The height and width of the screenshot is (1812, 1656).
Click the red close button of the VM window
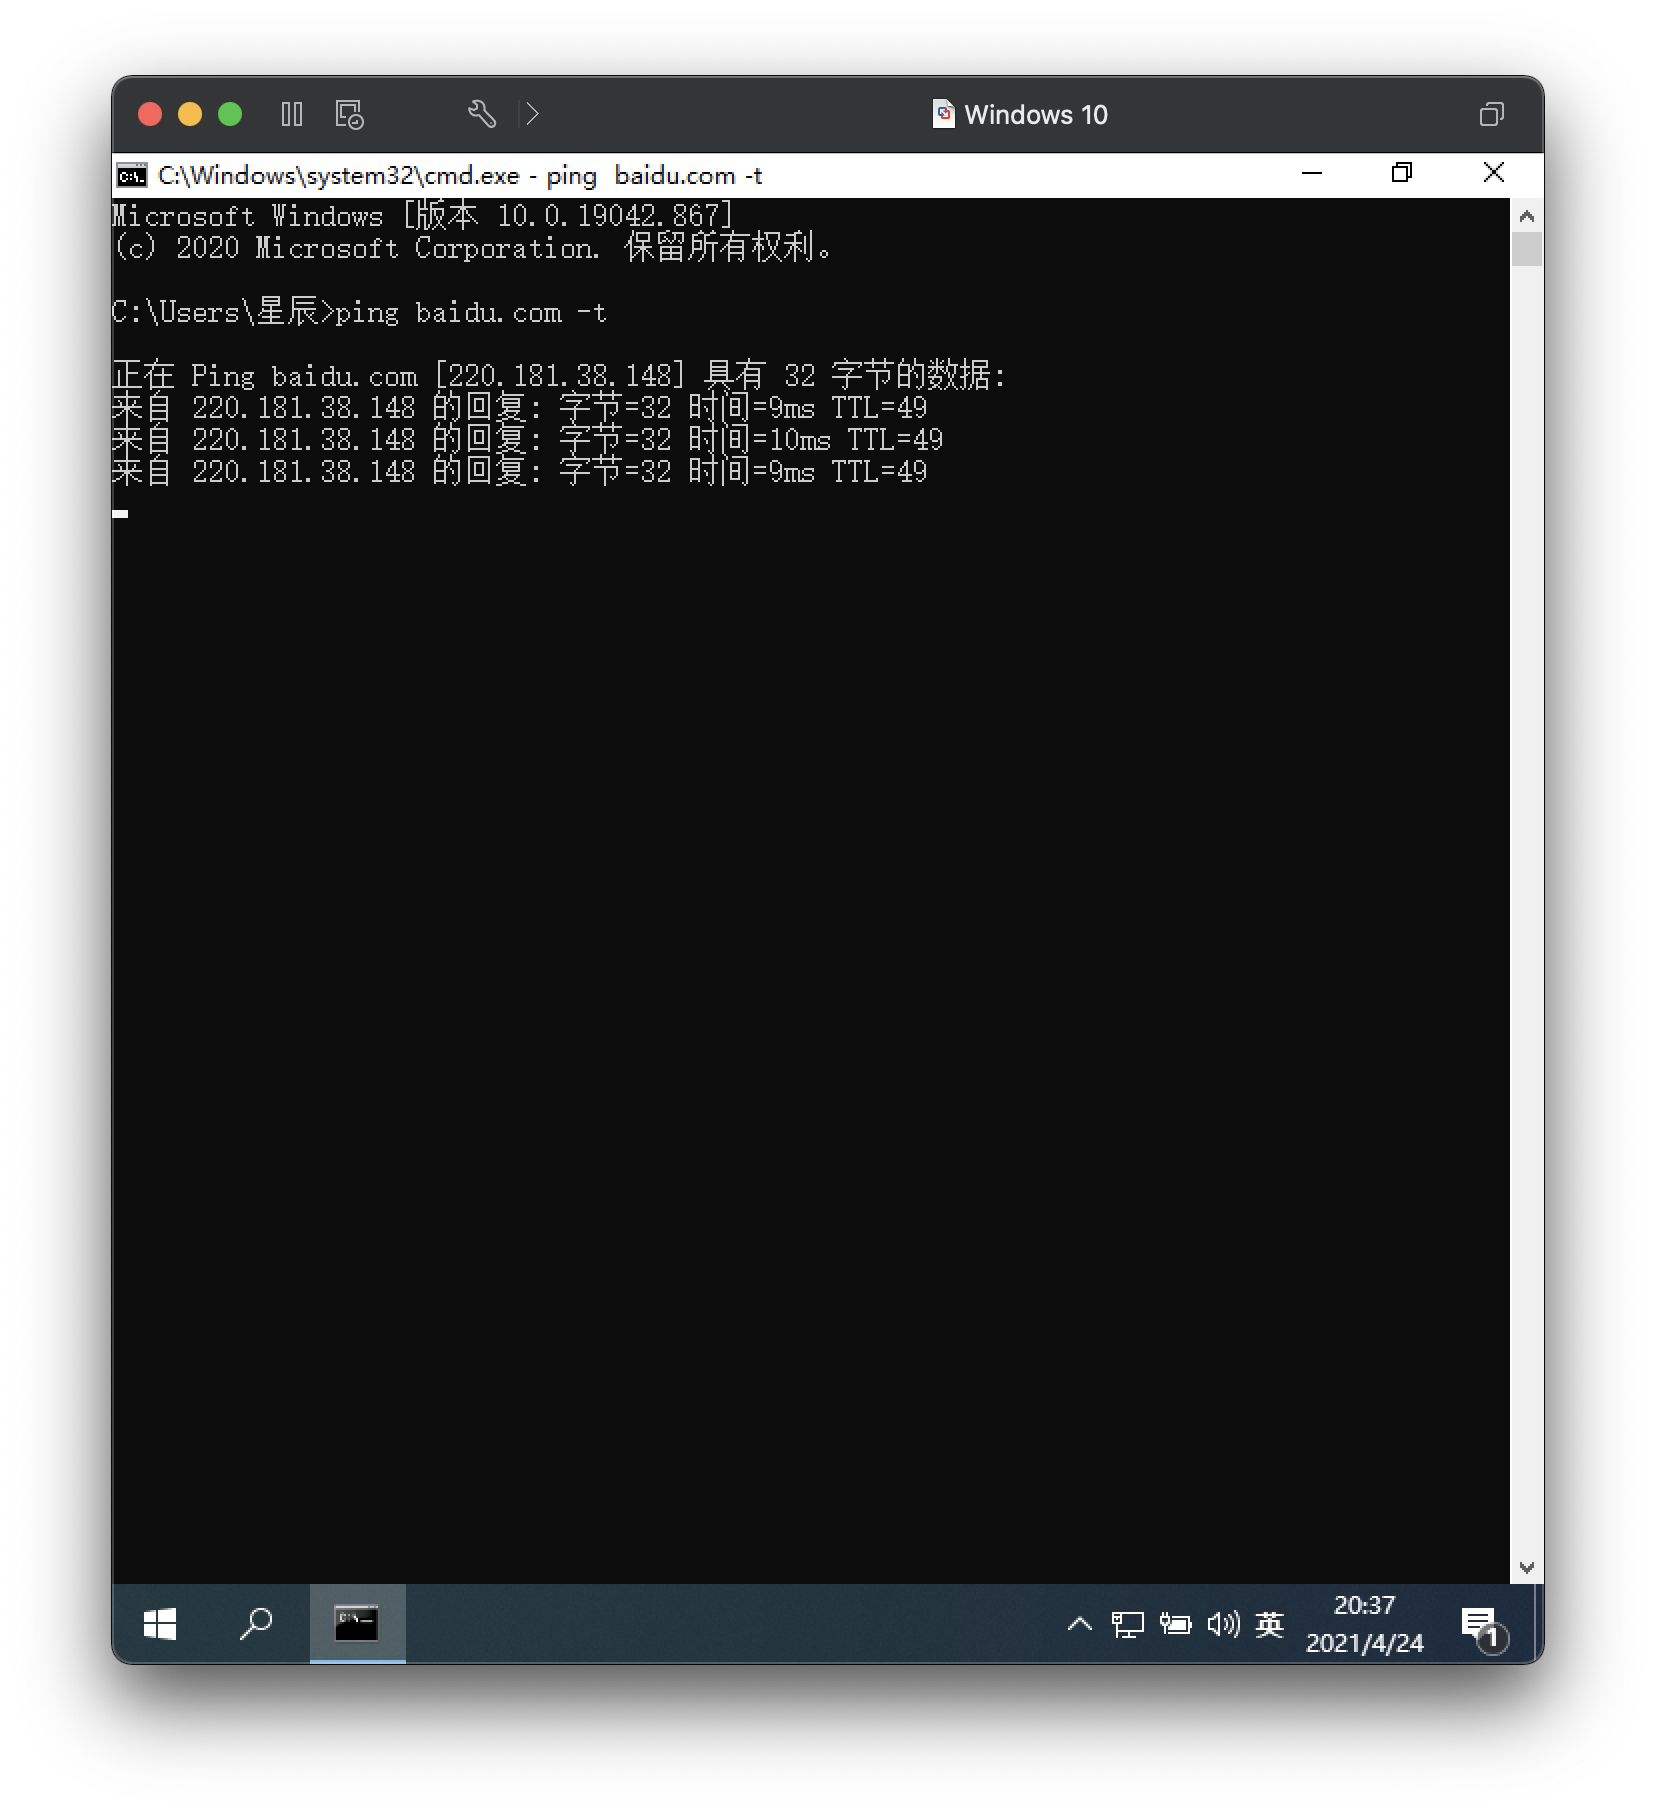tap(150, 114)
